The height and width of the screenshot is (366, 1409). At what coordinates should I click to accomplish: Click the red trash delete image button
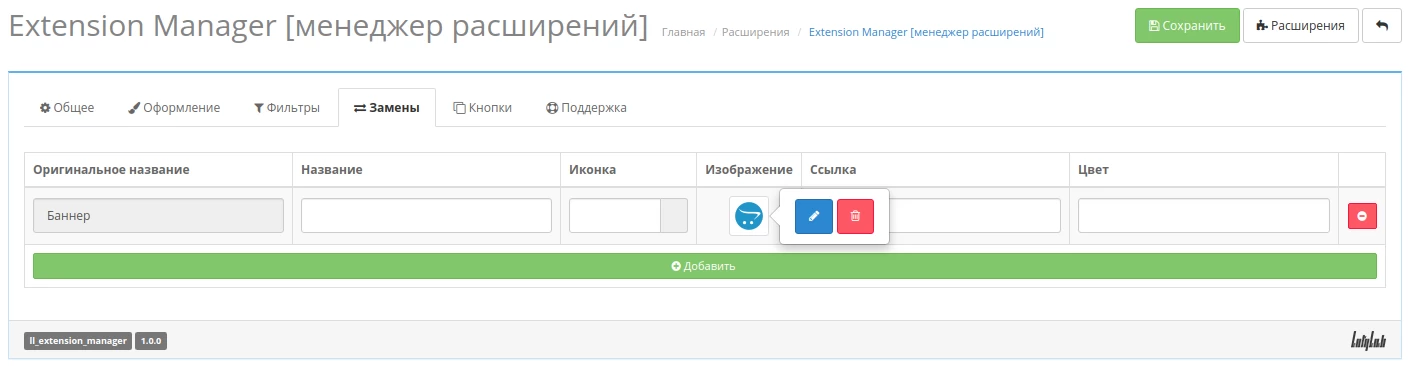[855, 216]
